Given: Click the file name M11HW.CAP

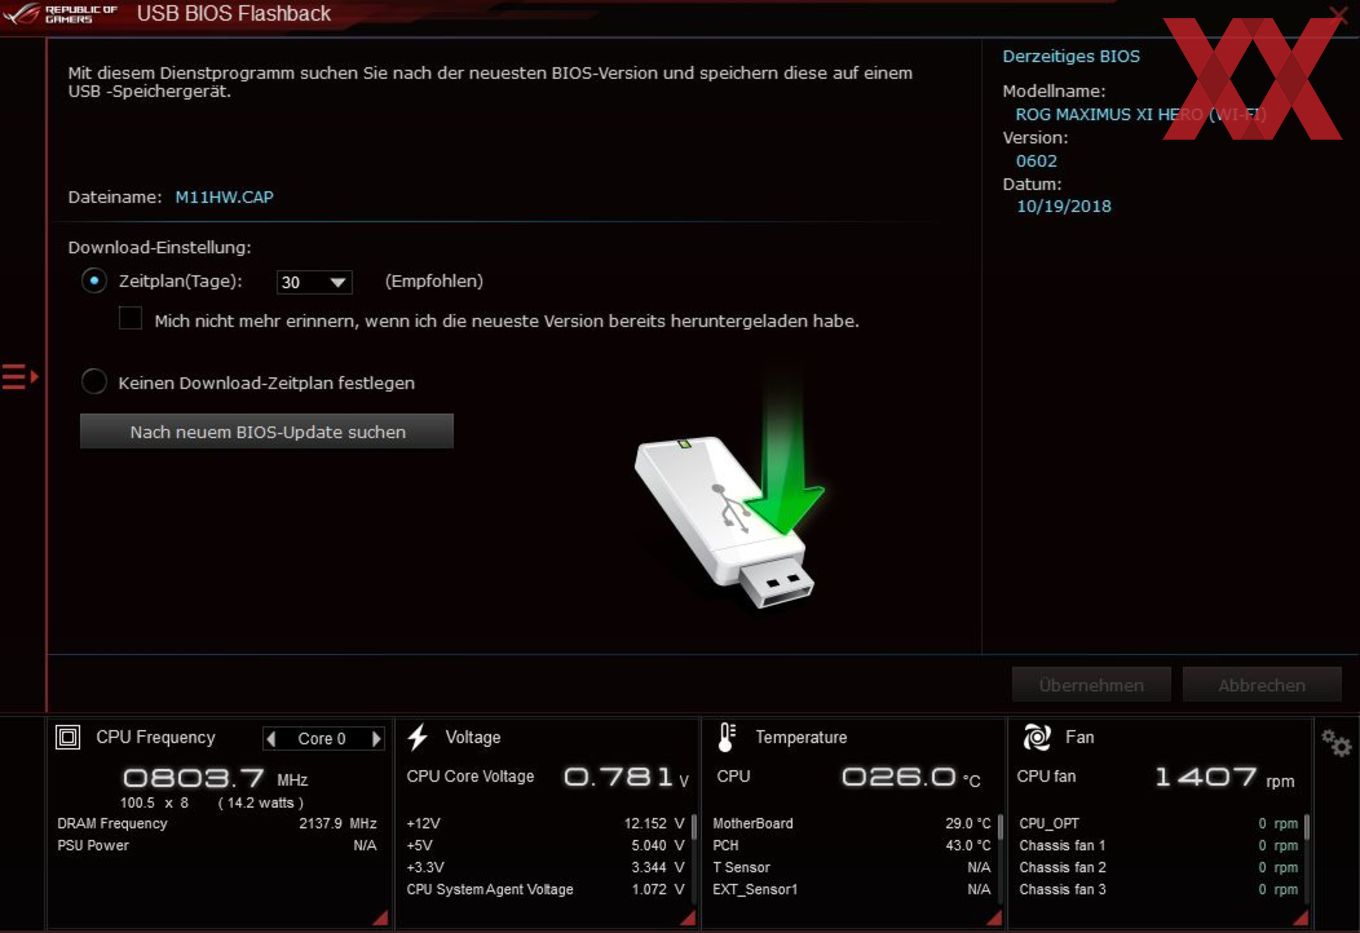Looking at the screenshot, I should tap(224, 197).
